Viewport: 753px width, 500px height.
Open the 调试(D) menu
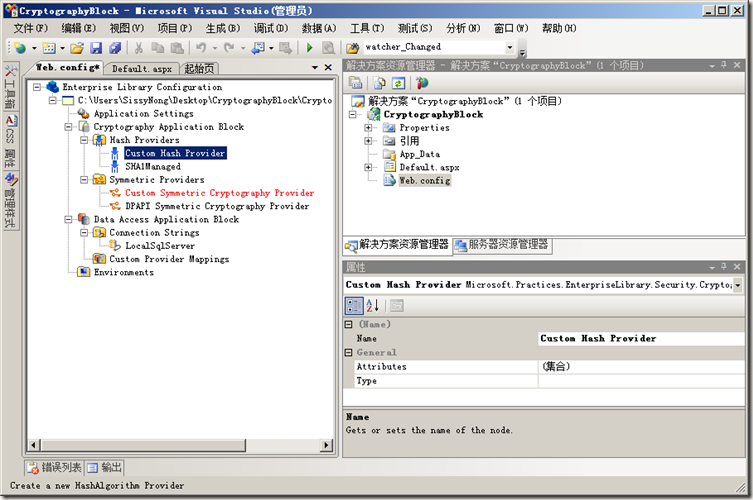pos(271,28)
